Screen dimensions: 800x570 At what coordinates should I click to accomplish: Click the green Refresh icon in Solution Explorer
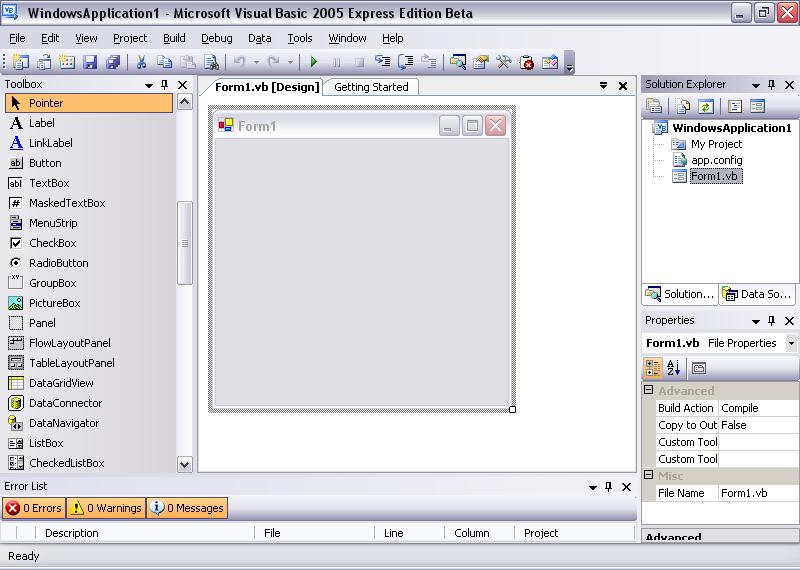point(706,106)
